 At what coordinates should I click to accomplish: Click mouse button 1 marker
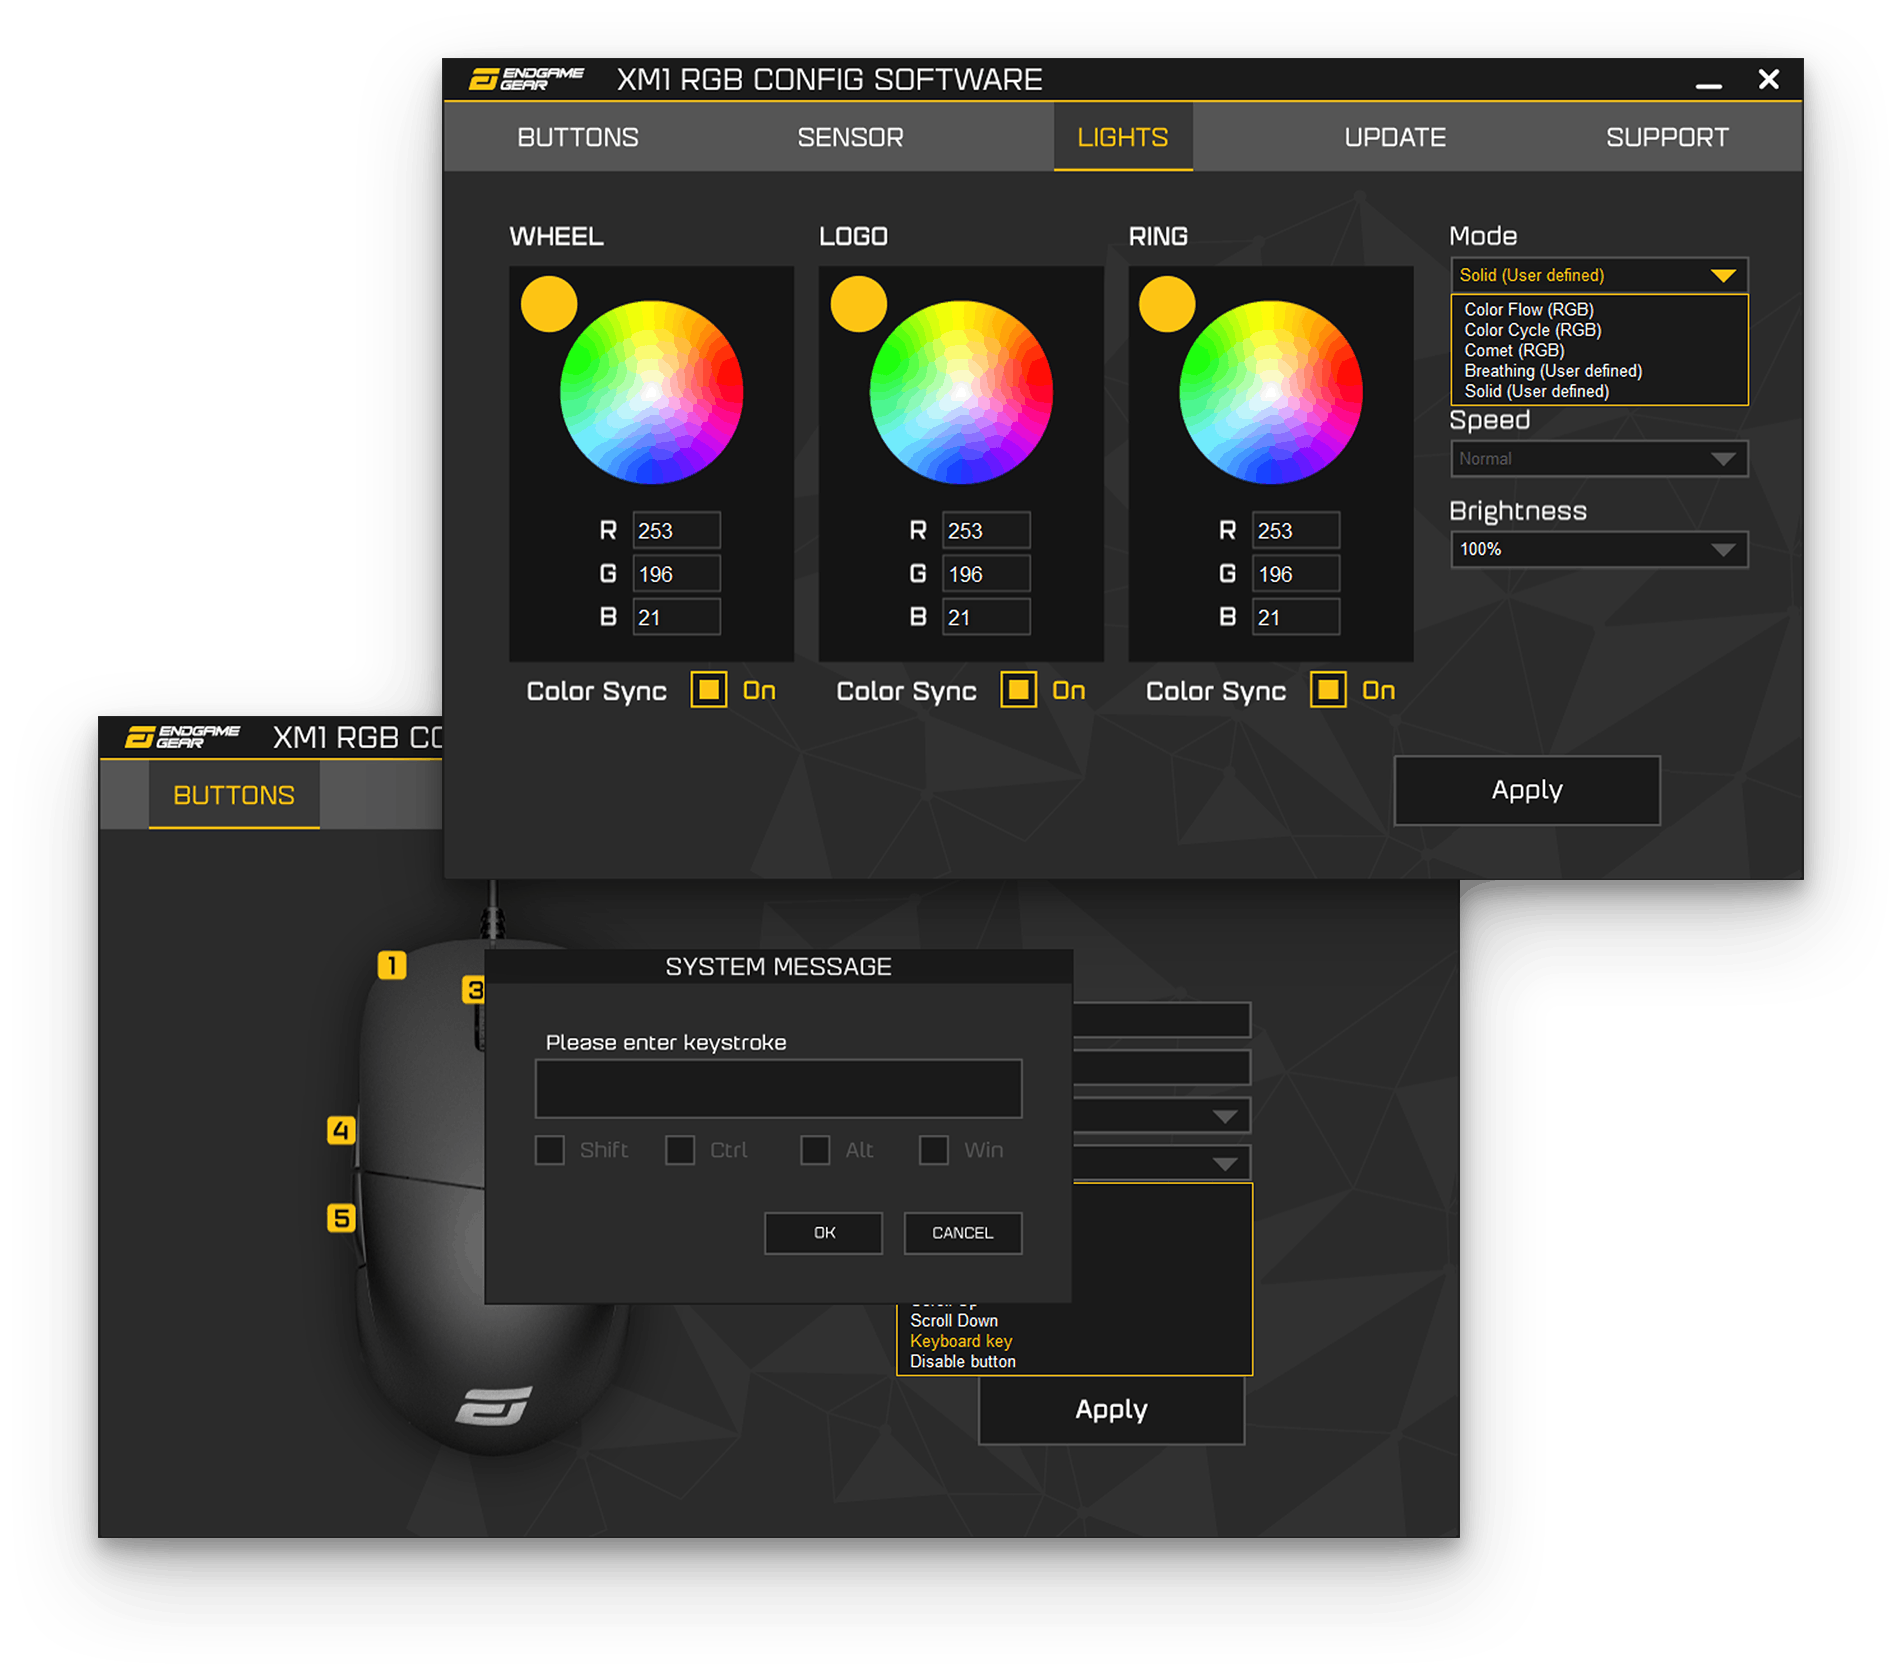pyautogui.click(x=391, y=965)
